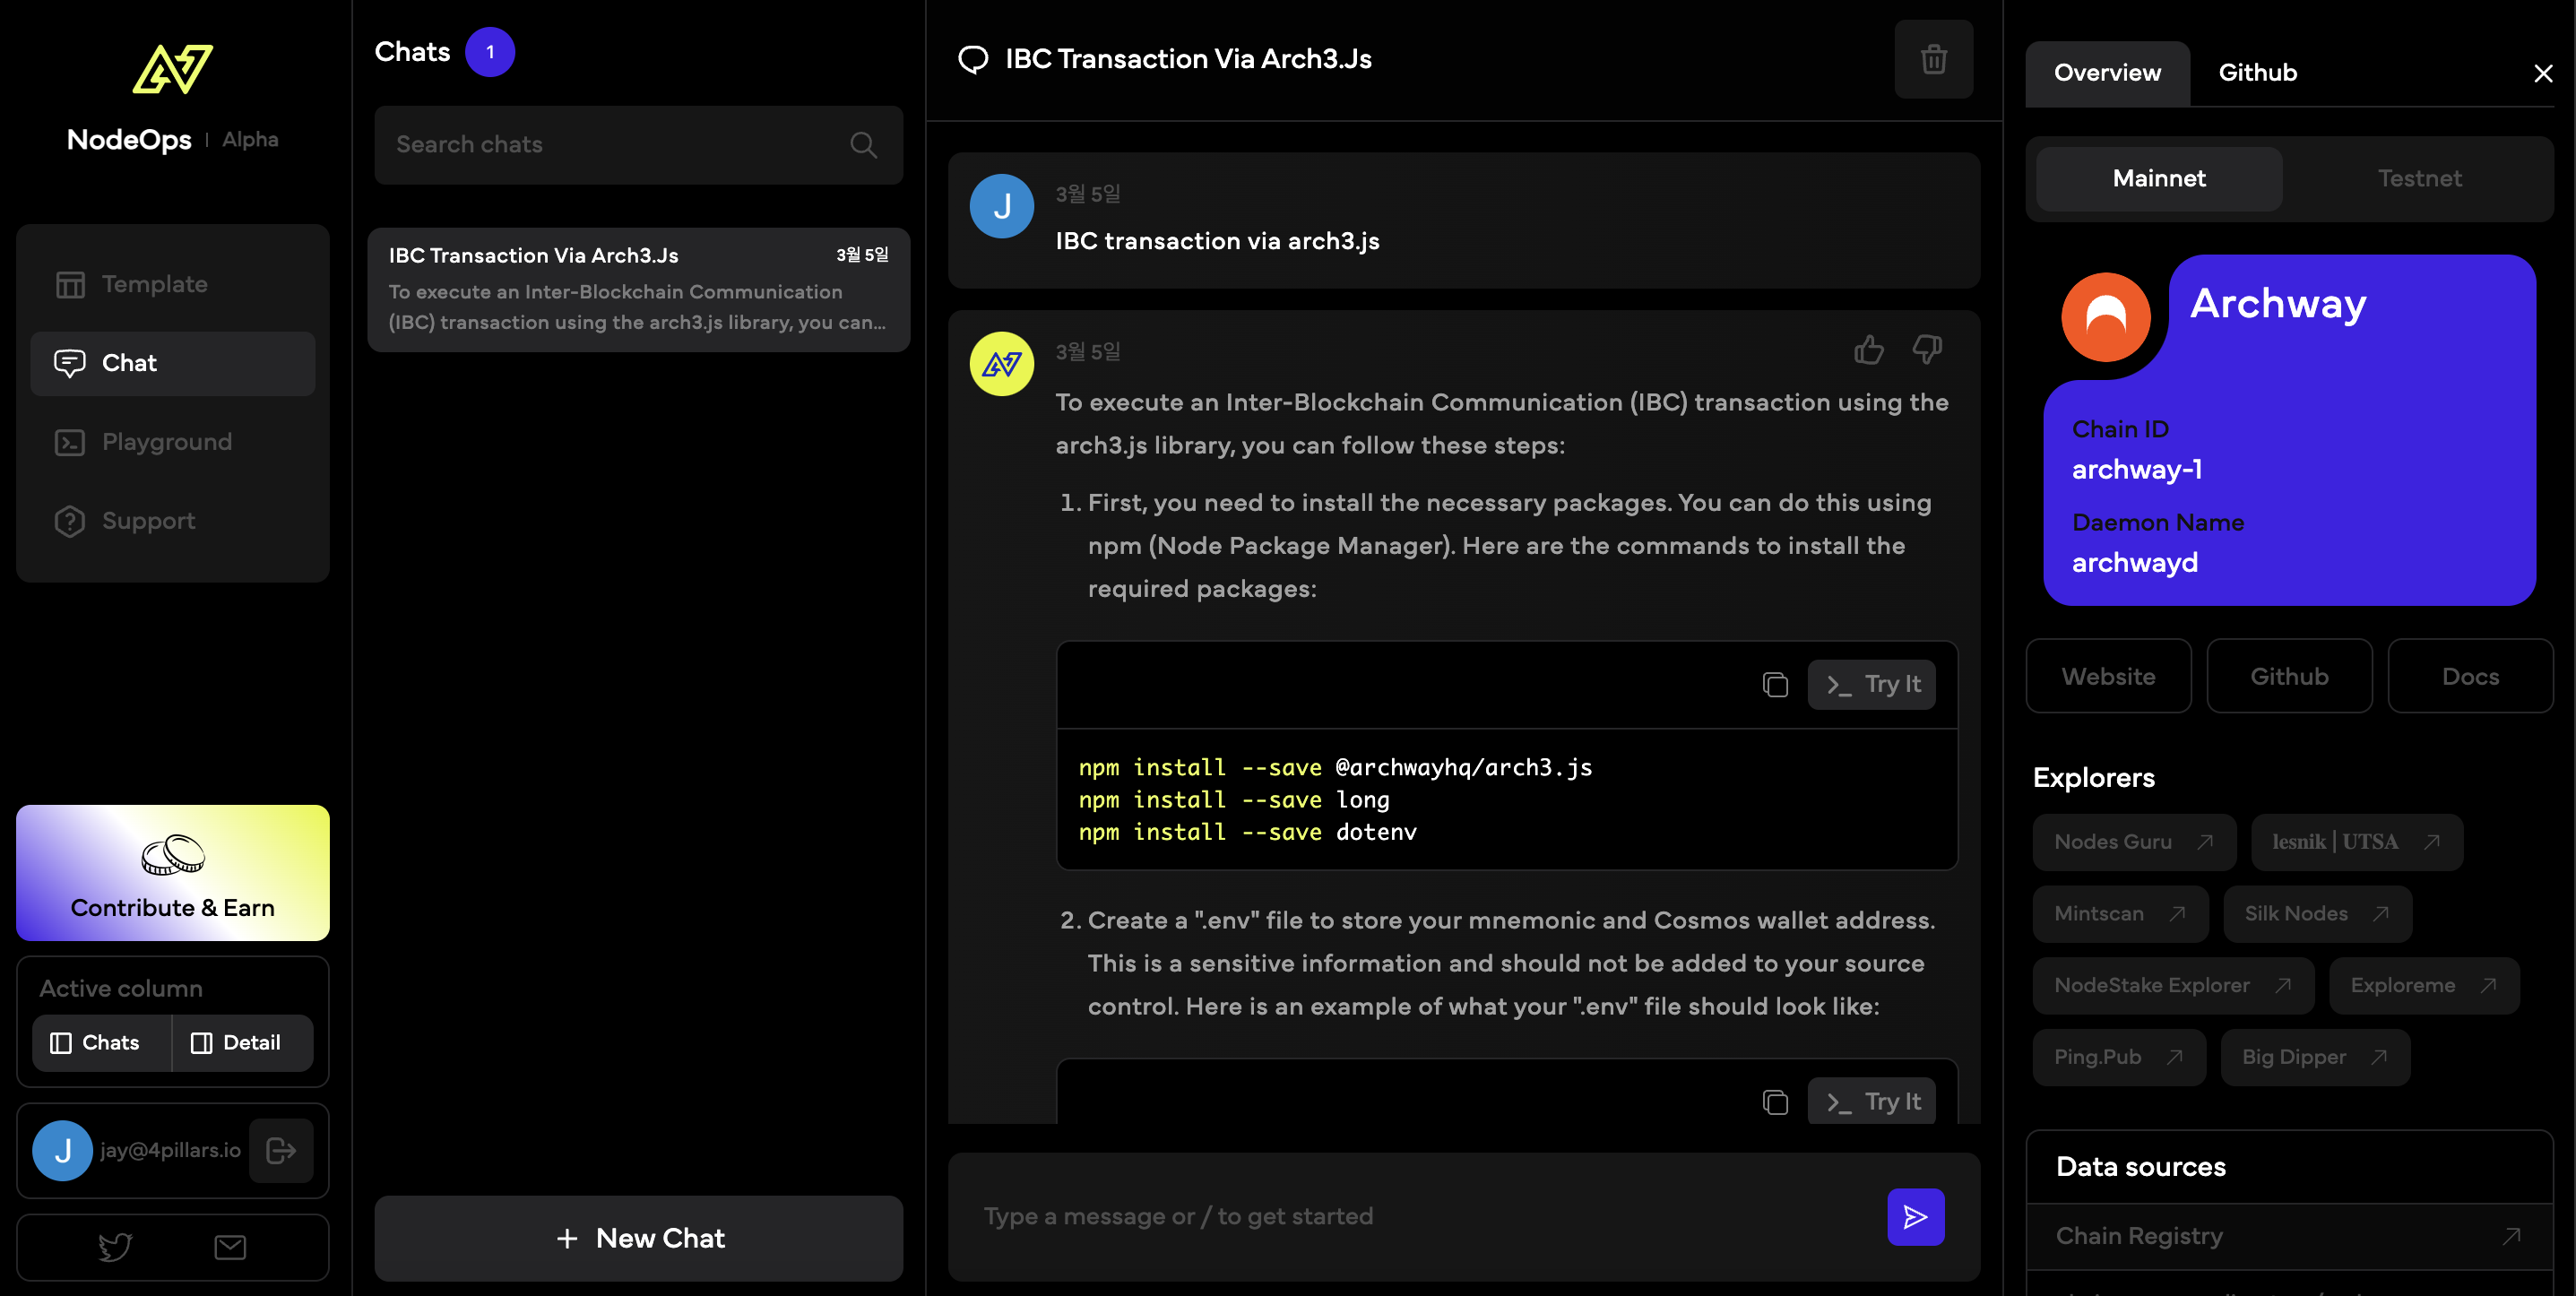Send message with the arrow button

[x=1915, y=1217]
